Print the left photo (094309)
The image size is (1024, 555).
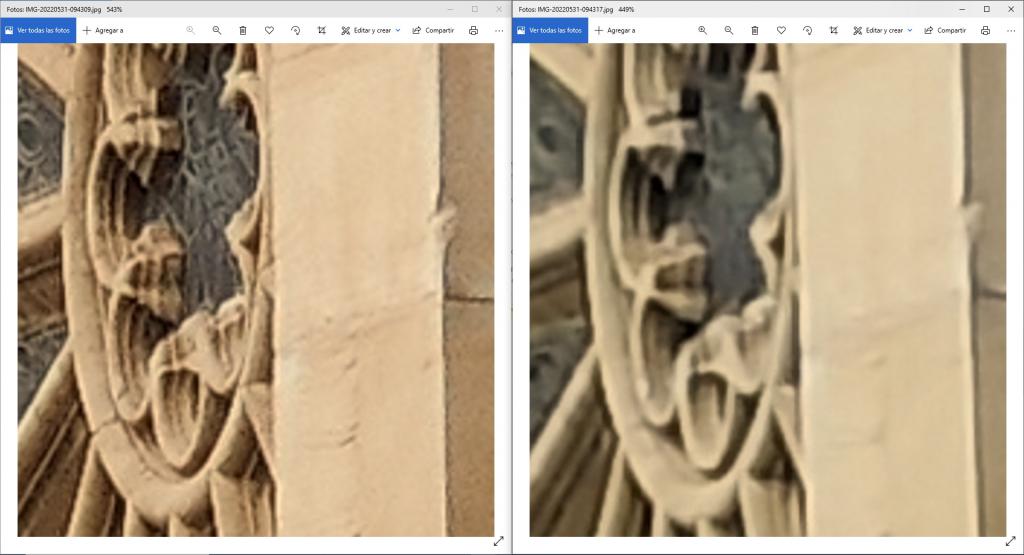[474, 30]
